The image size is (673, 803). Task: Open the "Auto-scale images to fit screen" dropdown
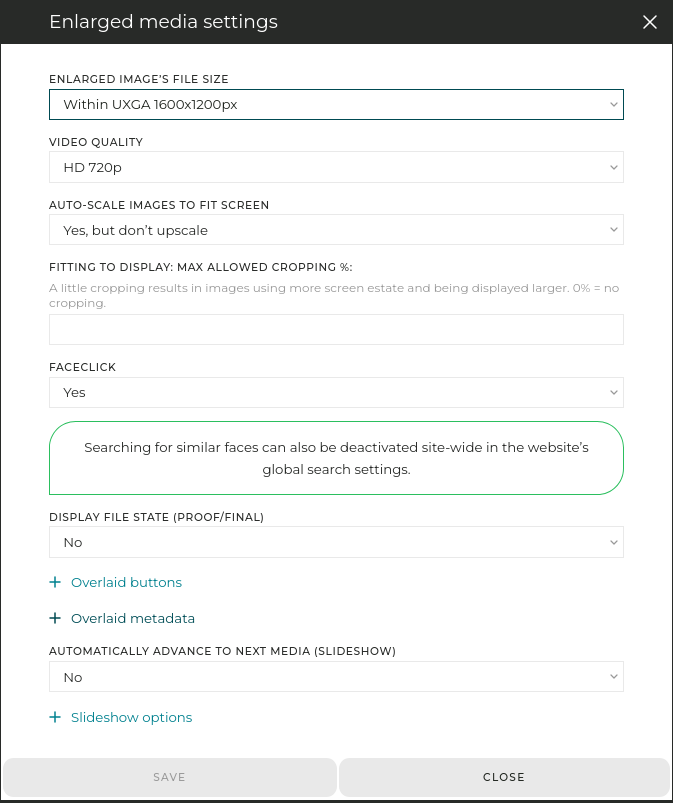click(x=336, y=229)
